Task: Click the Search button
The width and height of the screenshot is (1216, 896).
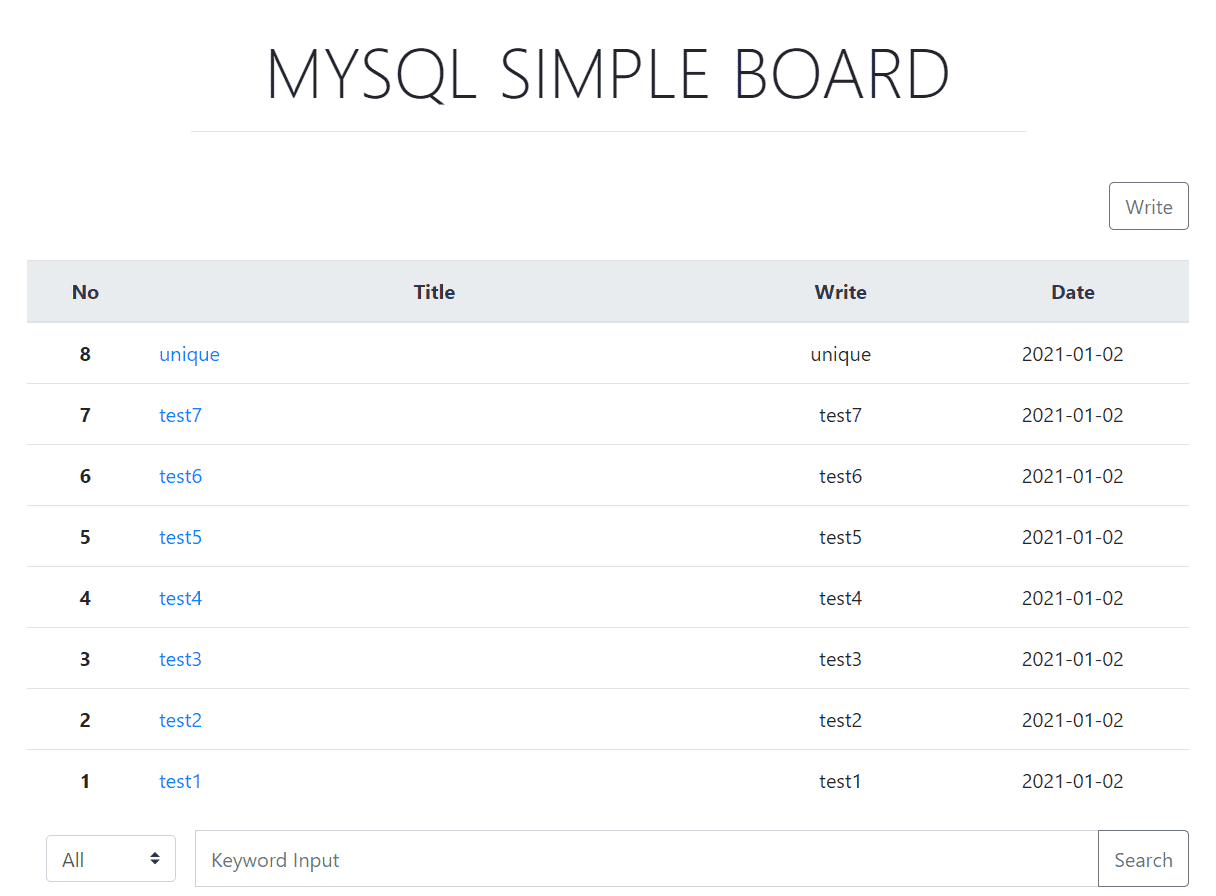Action: click(1143, 859)
